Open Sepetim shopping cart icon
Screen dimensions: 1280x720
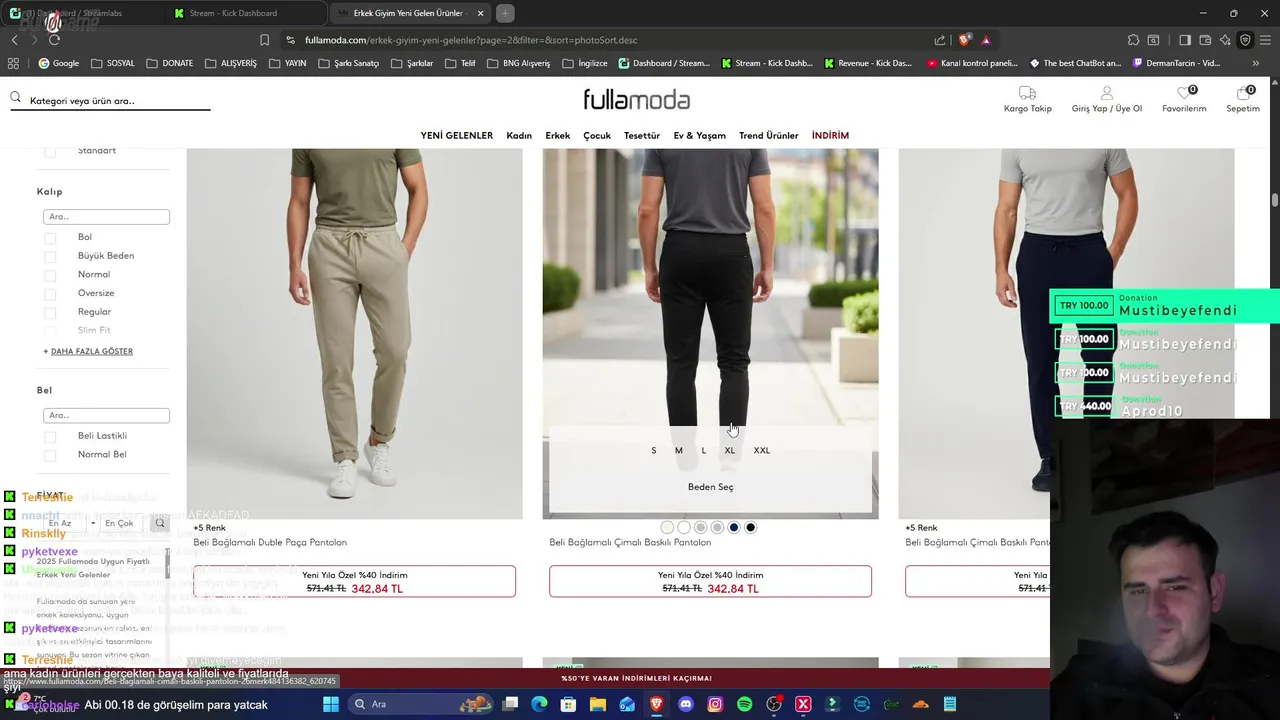pos(1243,93)
